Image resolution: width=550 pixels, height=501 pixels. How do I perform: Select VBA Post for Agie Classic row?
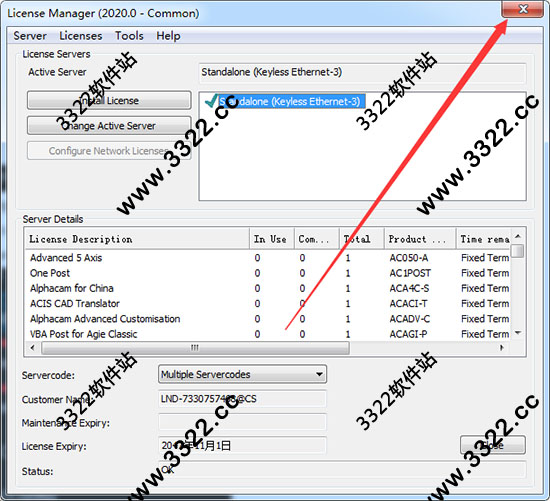(268, 334)
